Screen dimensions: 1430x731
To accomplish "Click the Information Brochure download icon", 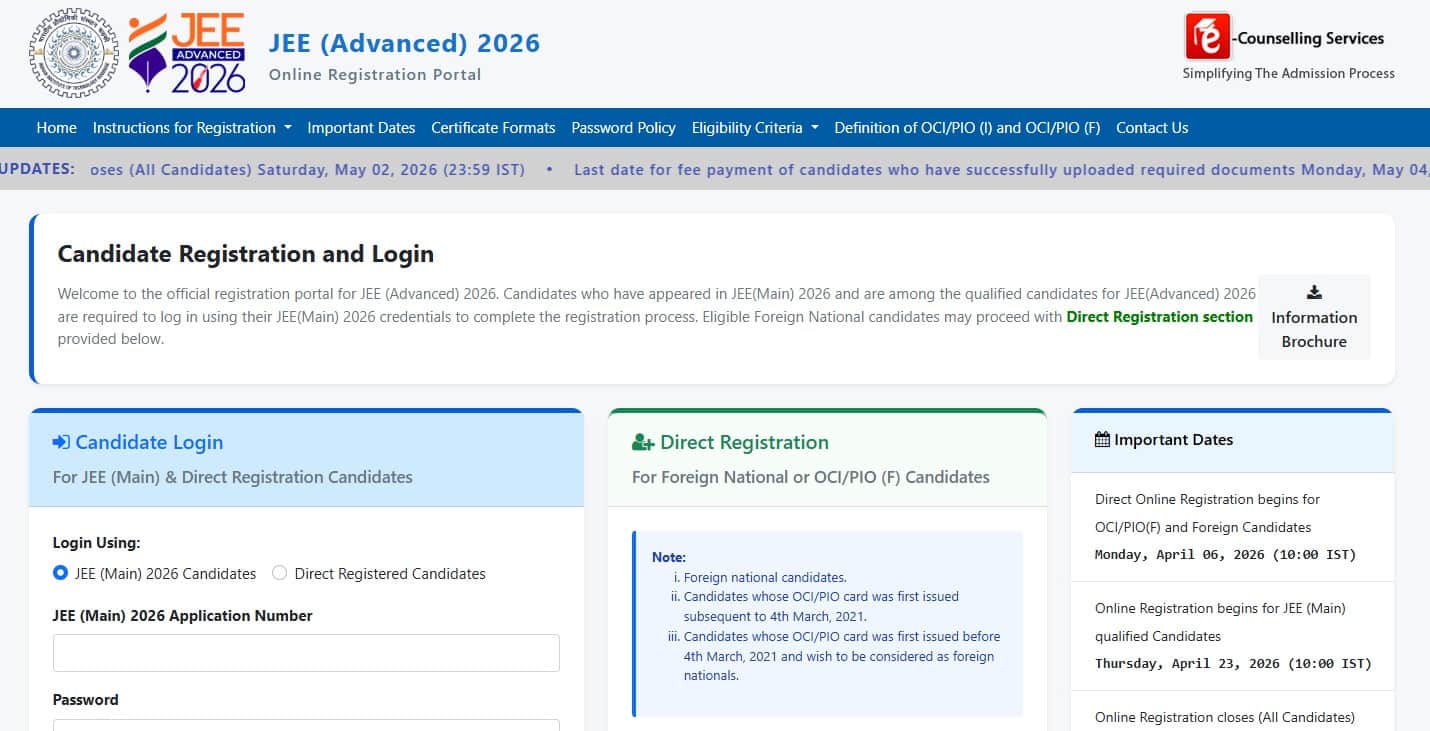I will [x=1313, y=293].
